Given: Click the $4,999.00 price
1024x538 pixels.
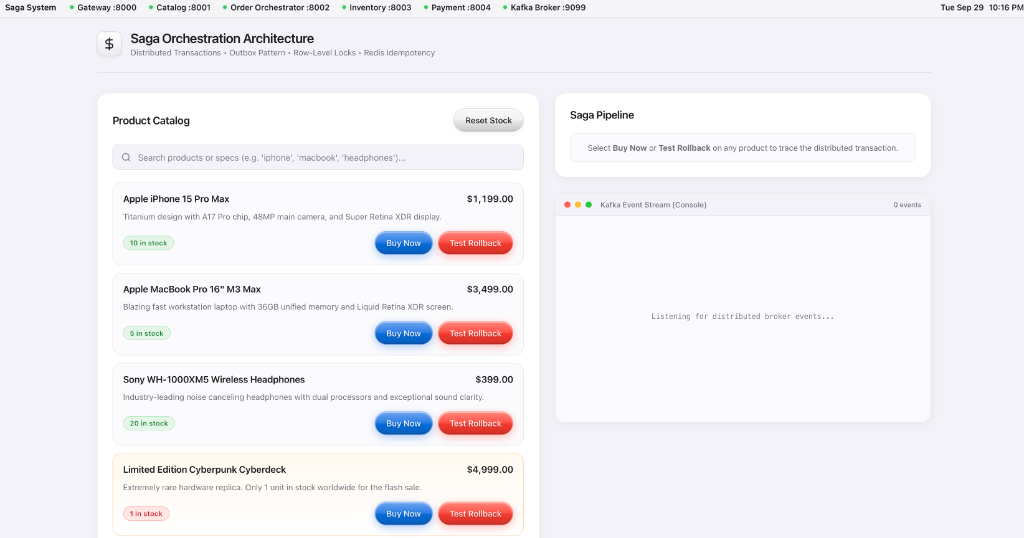Looking at the screenshot, I should point(490,469).
